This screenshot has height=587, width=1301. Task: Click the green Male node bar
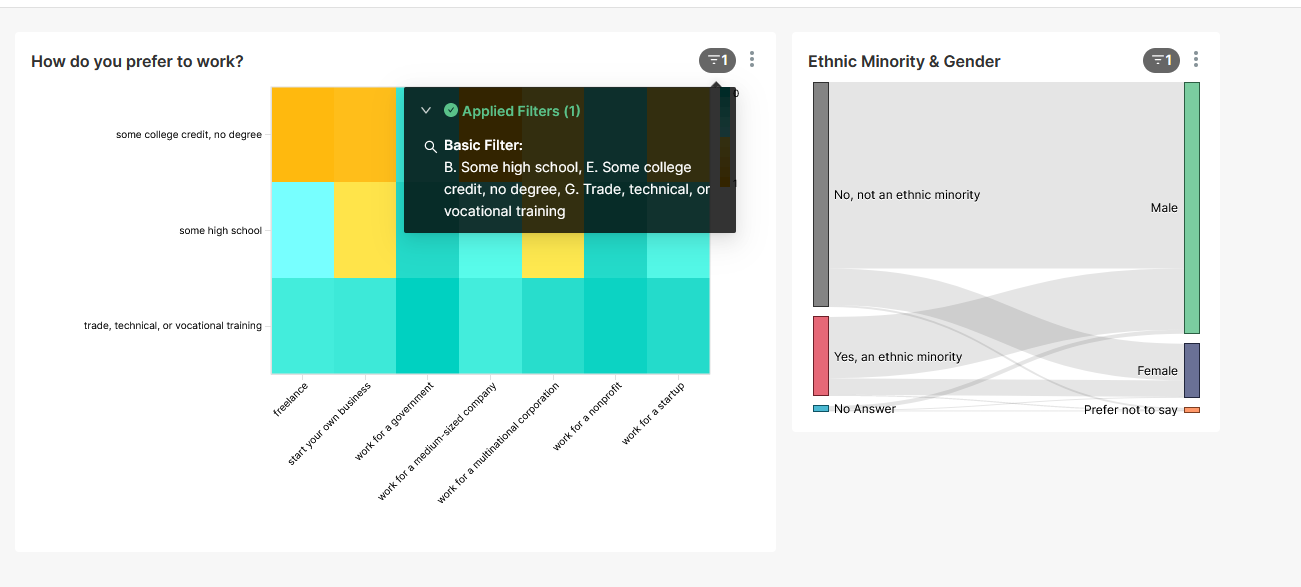(x=1192, y=208)
